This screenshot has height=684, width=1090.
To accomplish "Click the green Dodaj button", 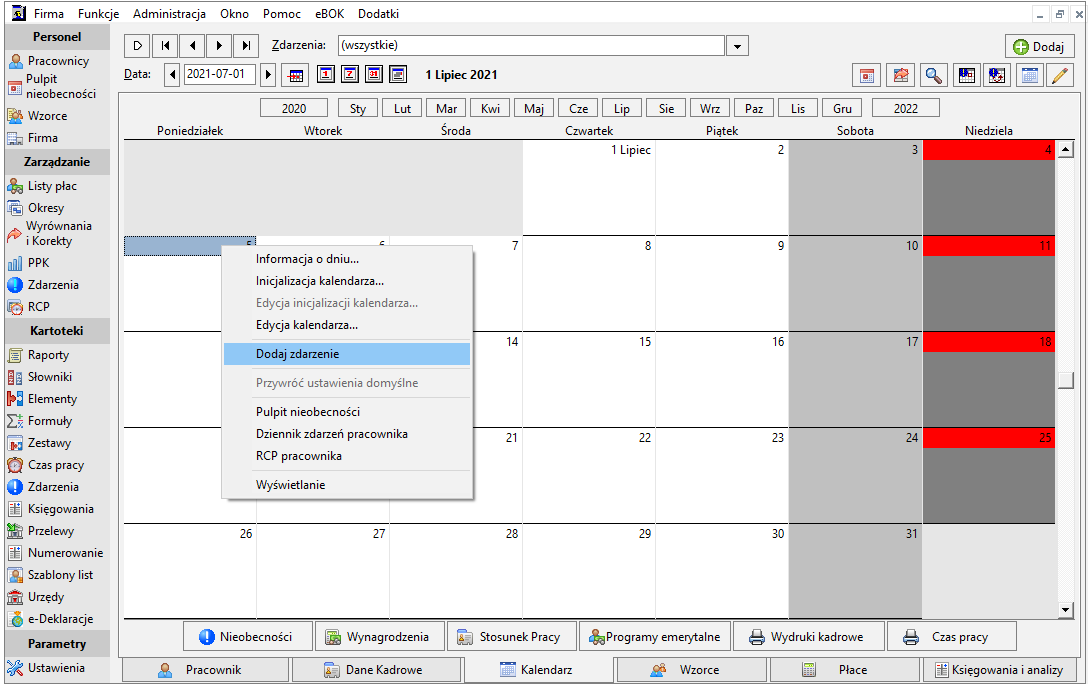I will tap(1039, 47).
